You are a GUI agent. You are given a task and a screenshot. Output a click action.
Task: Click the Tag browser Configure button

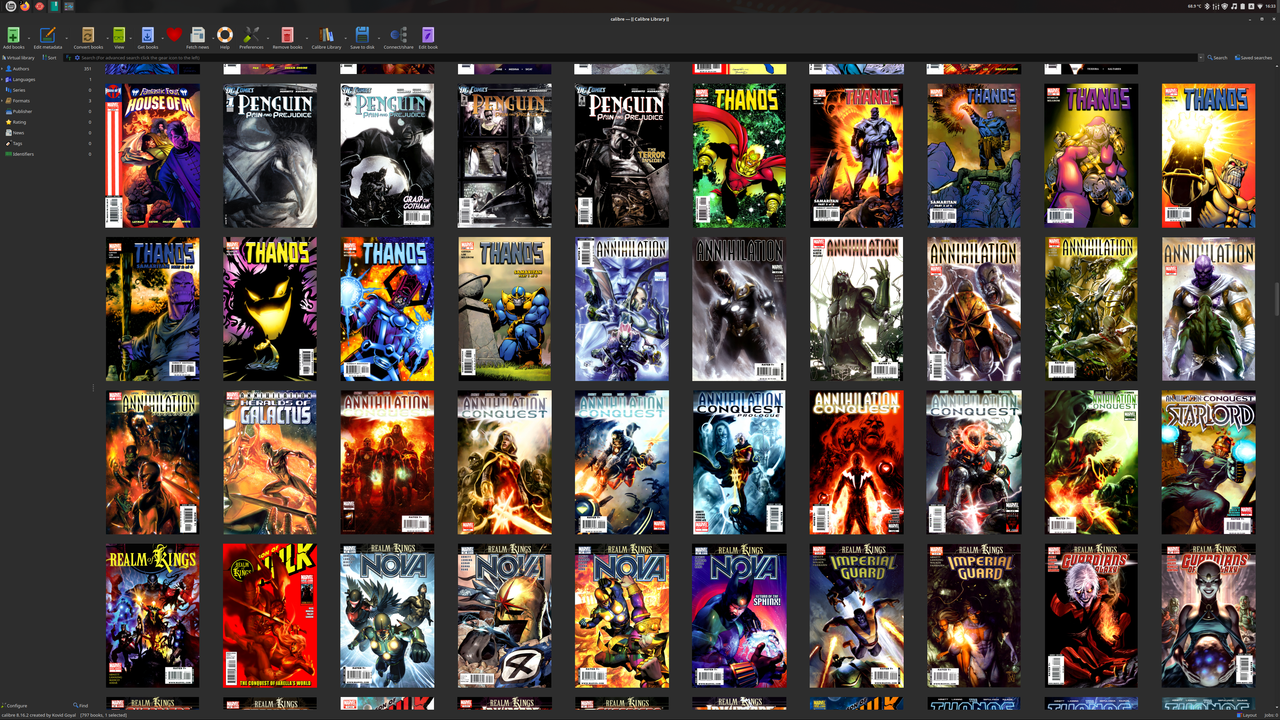pos(15,705)
